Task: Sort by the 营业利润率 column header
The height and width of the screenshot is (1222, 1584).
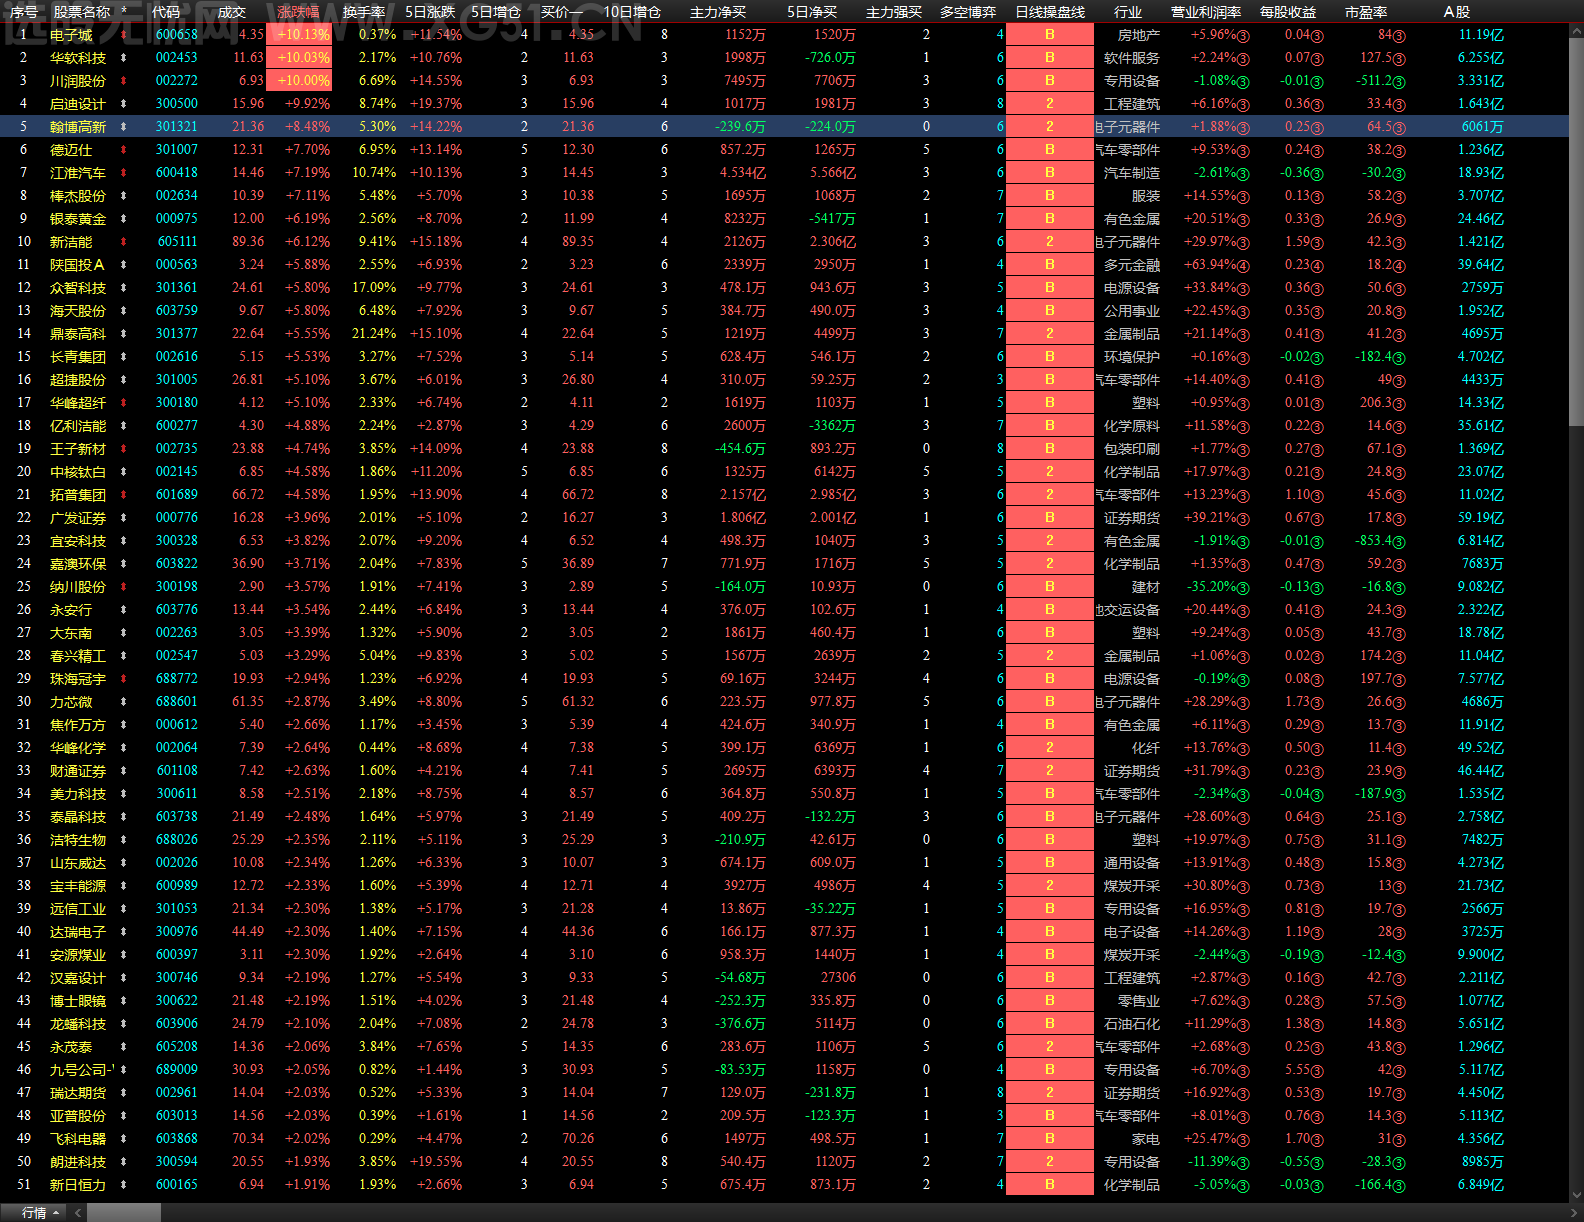Action: coord(1206,12)
